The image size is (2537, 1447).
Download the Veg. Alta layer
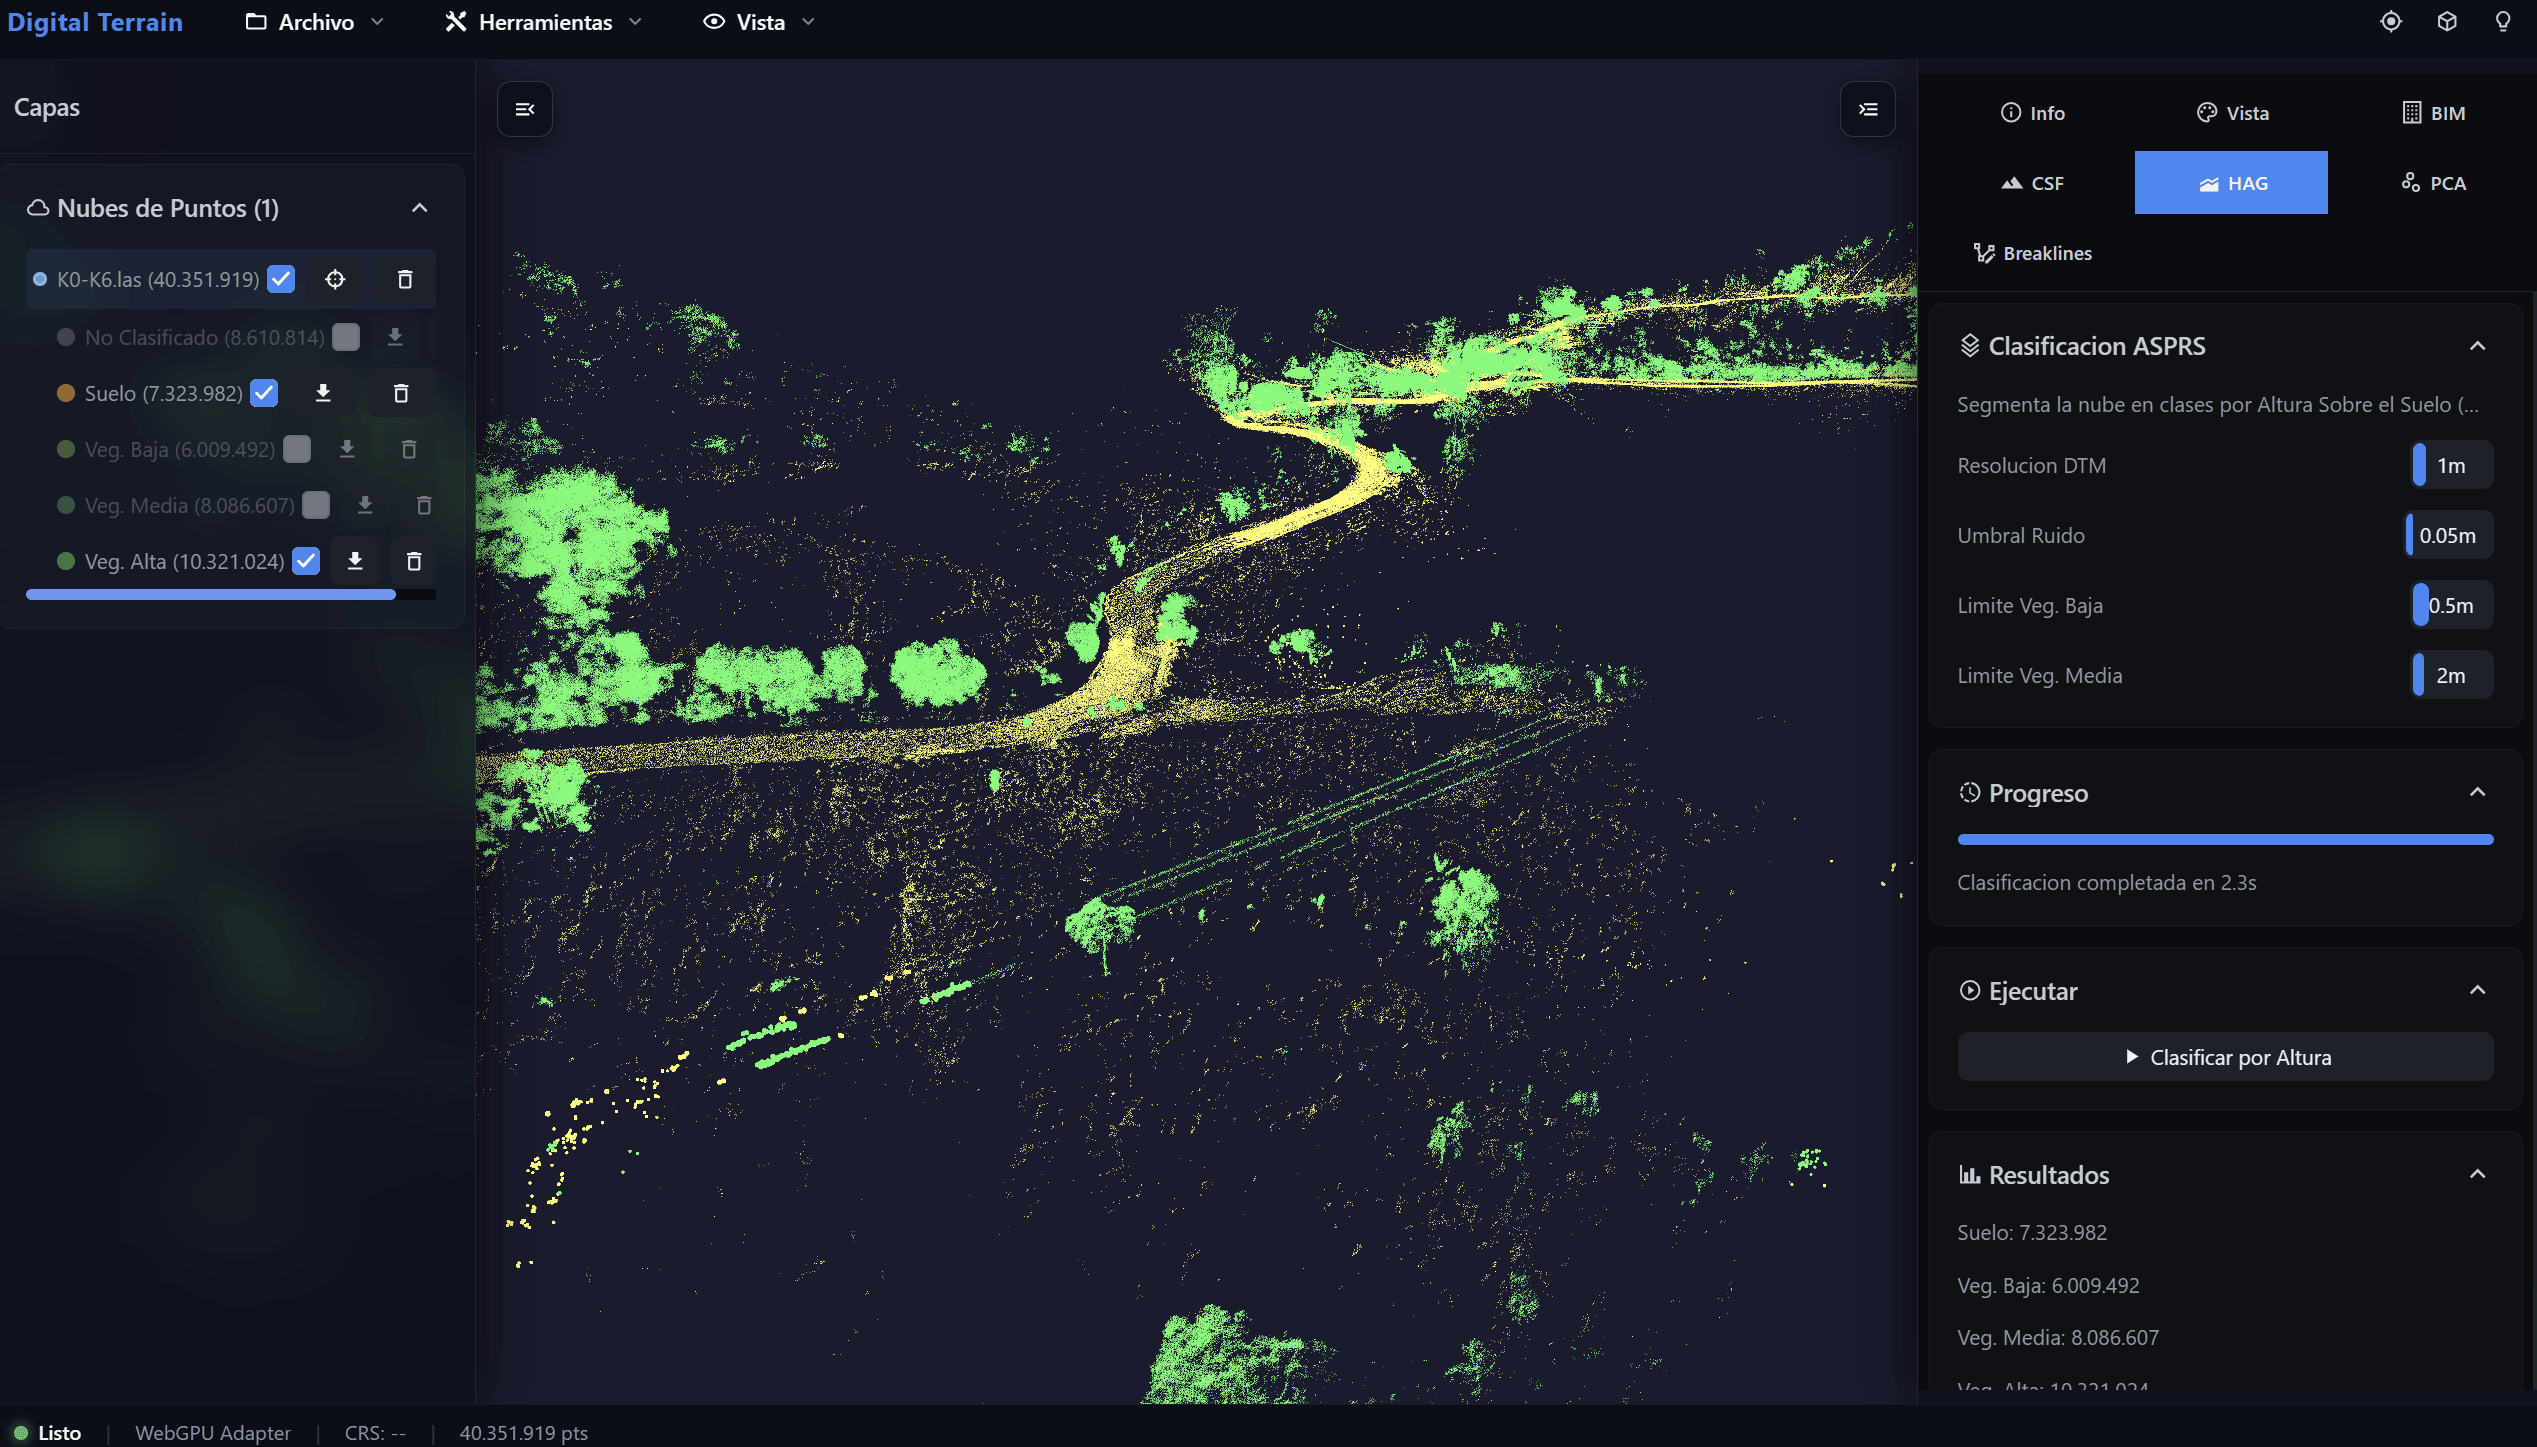tap(355, 561)
